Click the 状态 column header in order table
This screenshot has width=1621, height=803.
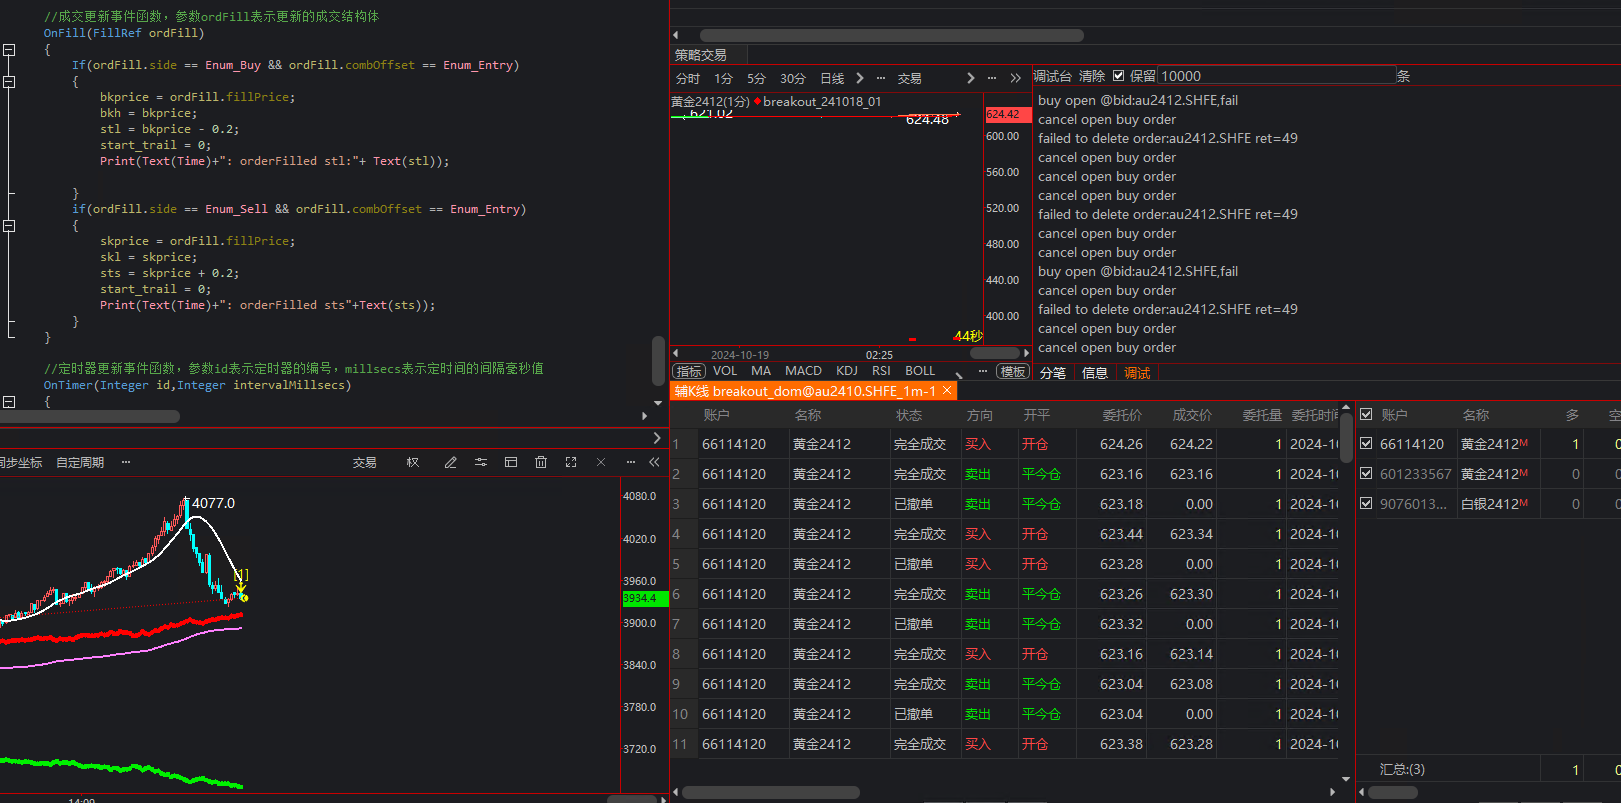click(909, 414)
